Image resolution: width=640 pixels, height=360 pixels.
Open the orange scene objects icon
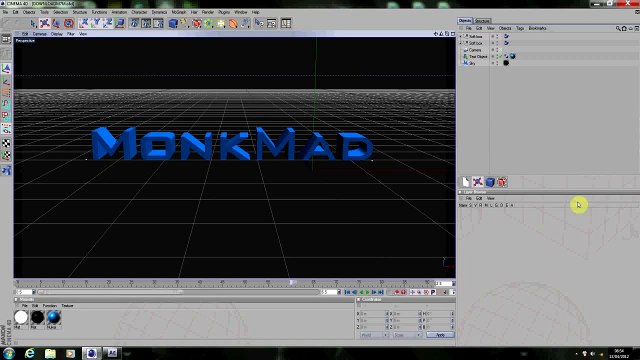click(233, 23)
